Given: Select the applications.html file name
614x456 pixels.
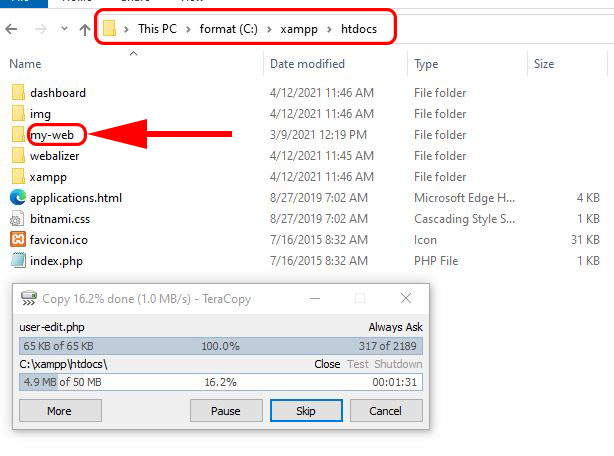Looking at the screenshot, I should coord(76,198).
